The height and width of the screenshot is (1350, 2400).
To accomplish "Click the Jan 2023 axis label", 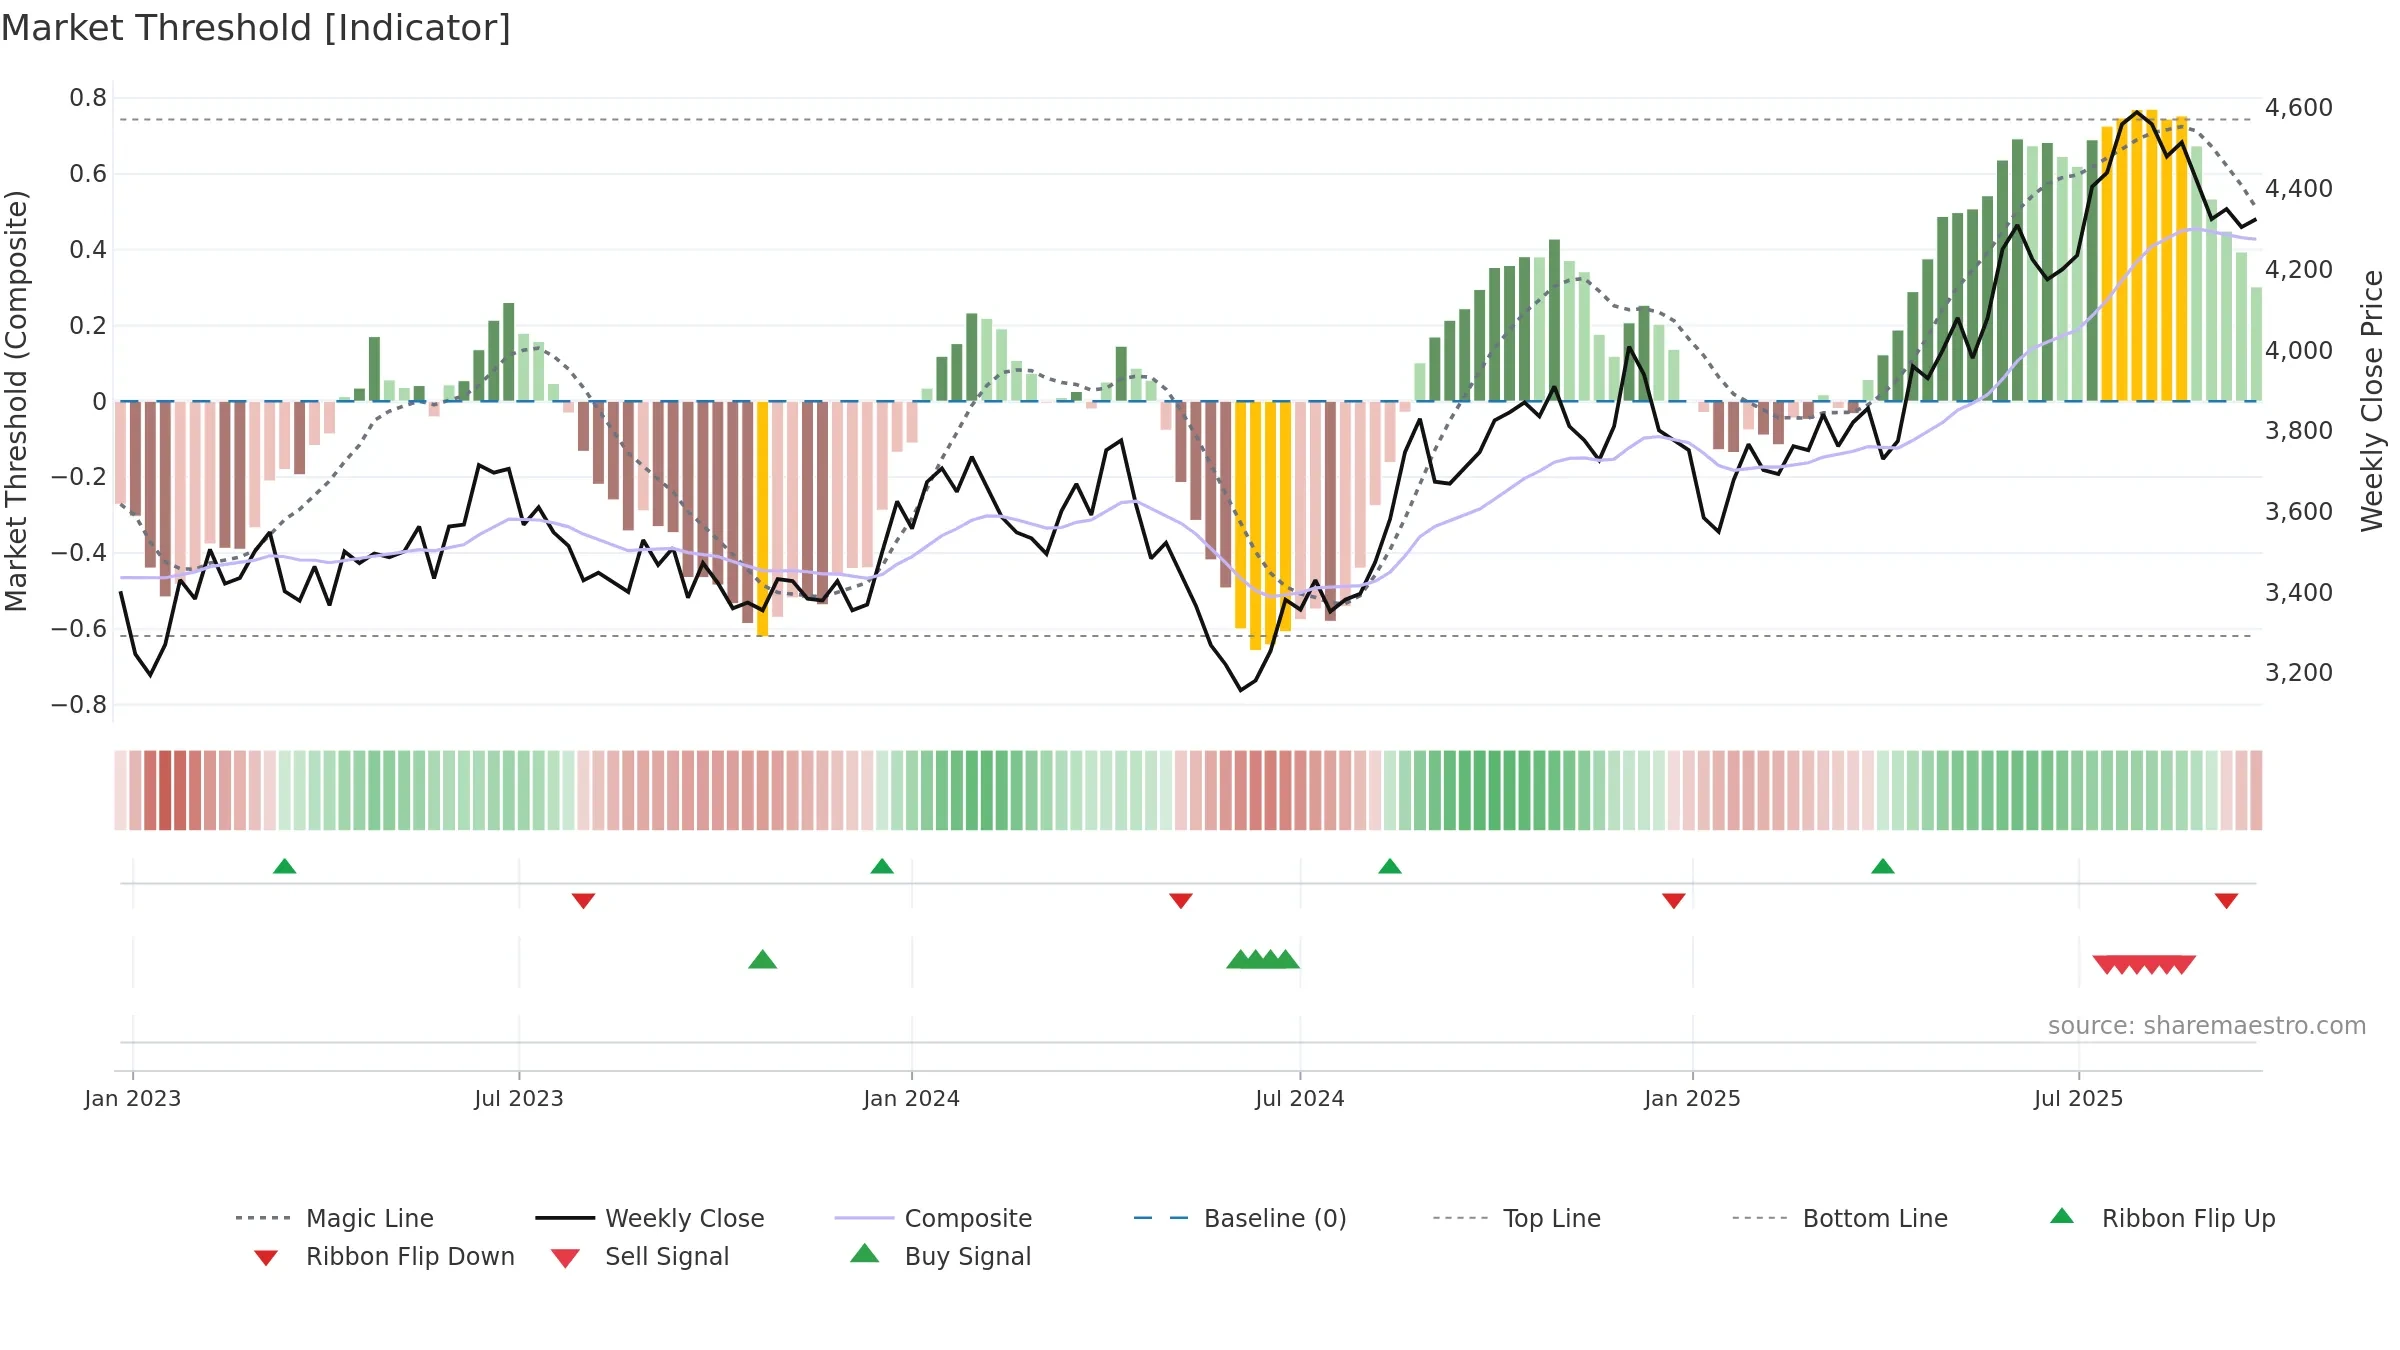I will coord(133,1099).
